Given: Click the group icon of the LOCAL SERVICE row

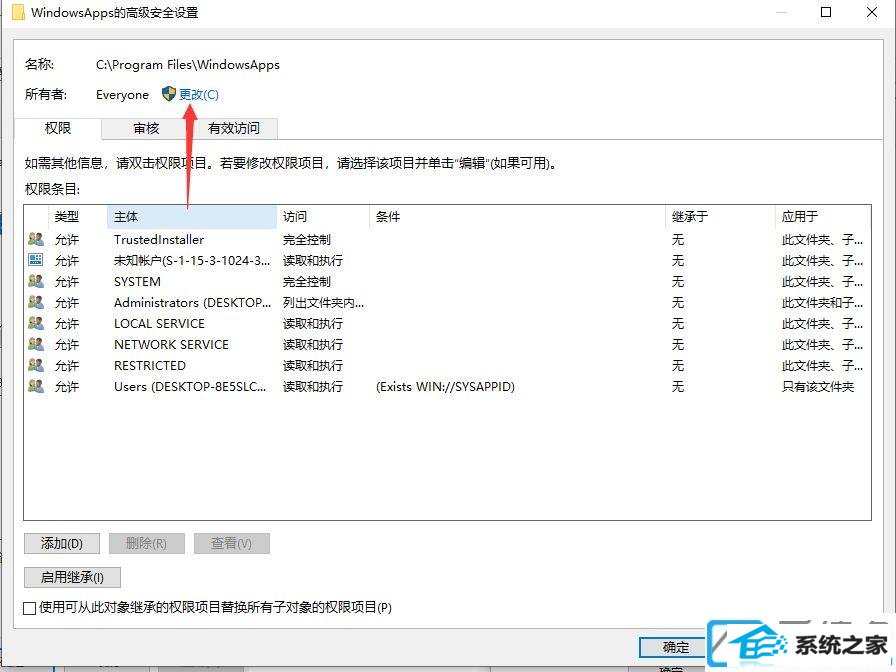Looking at the screenshot, I should tap(35, 323).
